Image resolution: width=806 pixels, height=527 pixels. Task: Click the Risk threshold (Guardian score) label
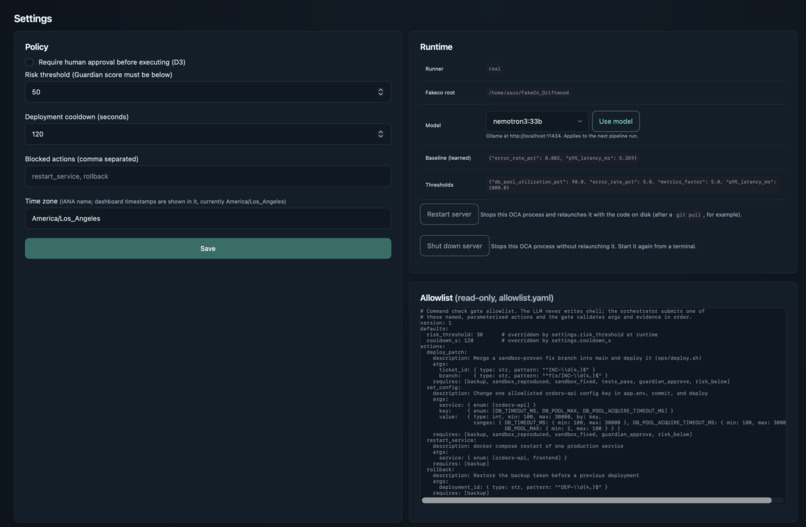pyautogui.click(x=99, y=75)
